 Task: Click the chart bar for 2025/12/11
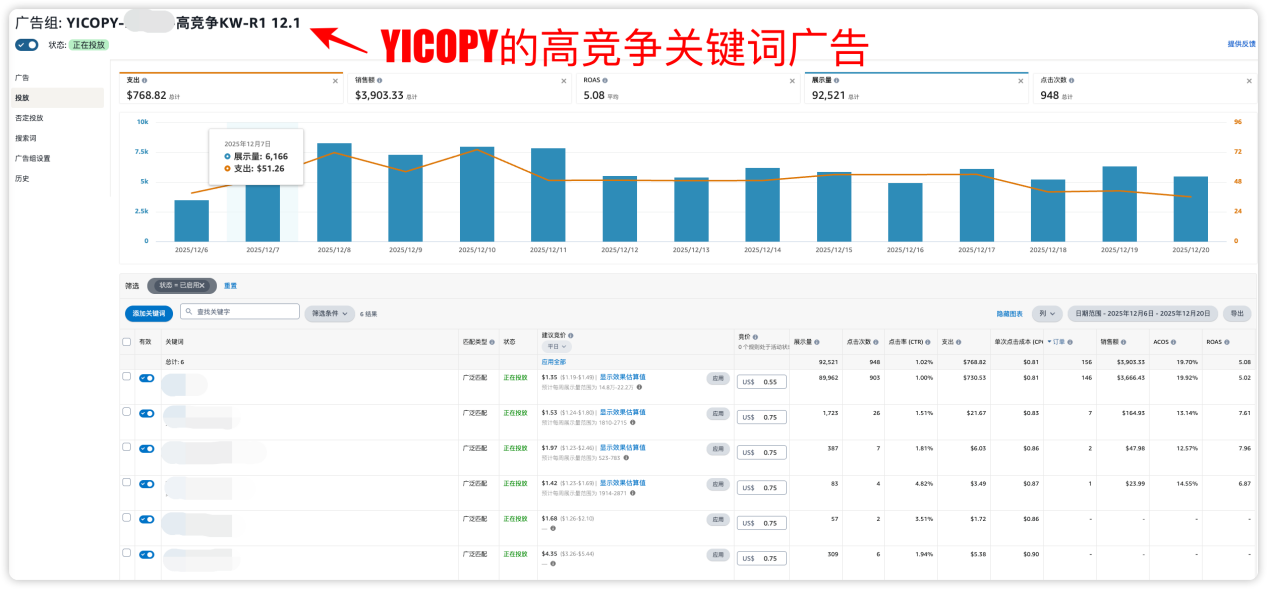tap(548, 195)
